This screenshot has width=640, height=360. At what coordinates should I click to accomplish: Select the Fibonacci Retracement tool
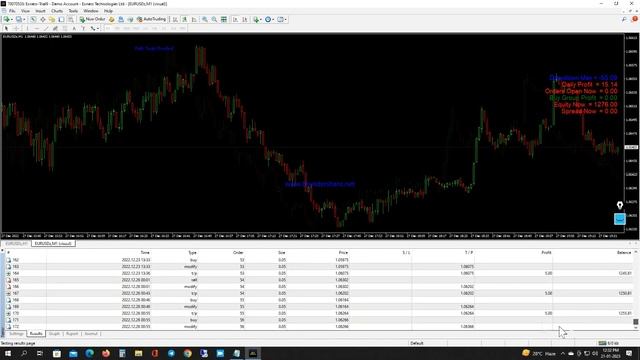click(x=64, y=28)
